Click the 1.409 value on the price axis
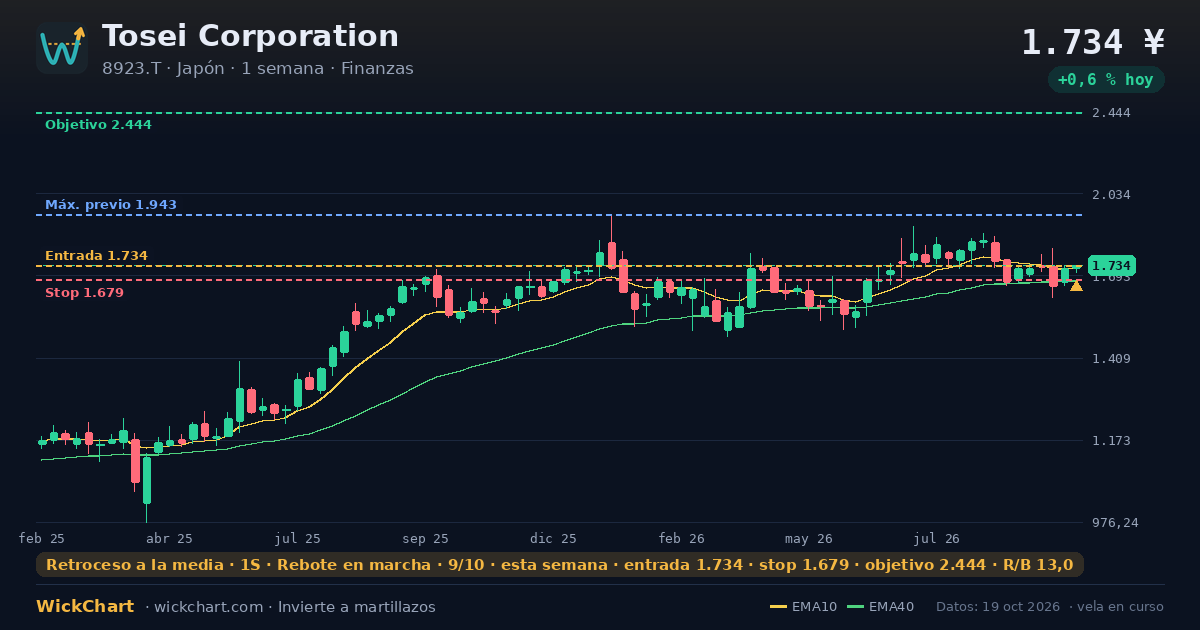Image resolution: width=1200 pixels, height=630 pixels. [x=1111, y=359]
